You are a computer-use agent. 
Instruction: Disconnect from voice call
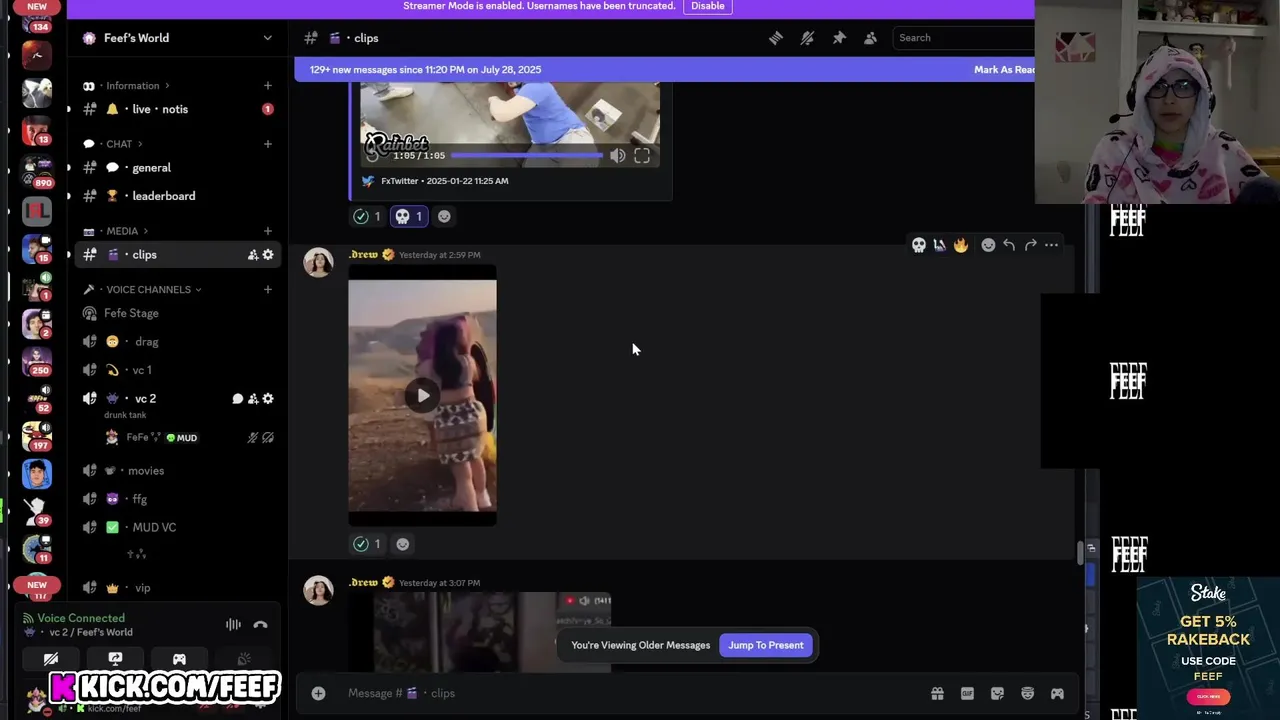[260, 625]
